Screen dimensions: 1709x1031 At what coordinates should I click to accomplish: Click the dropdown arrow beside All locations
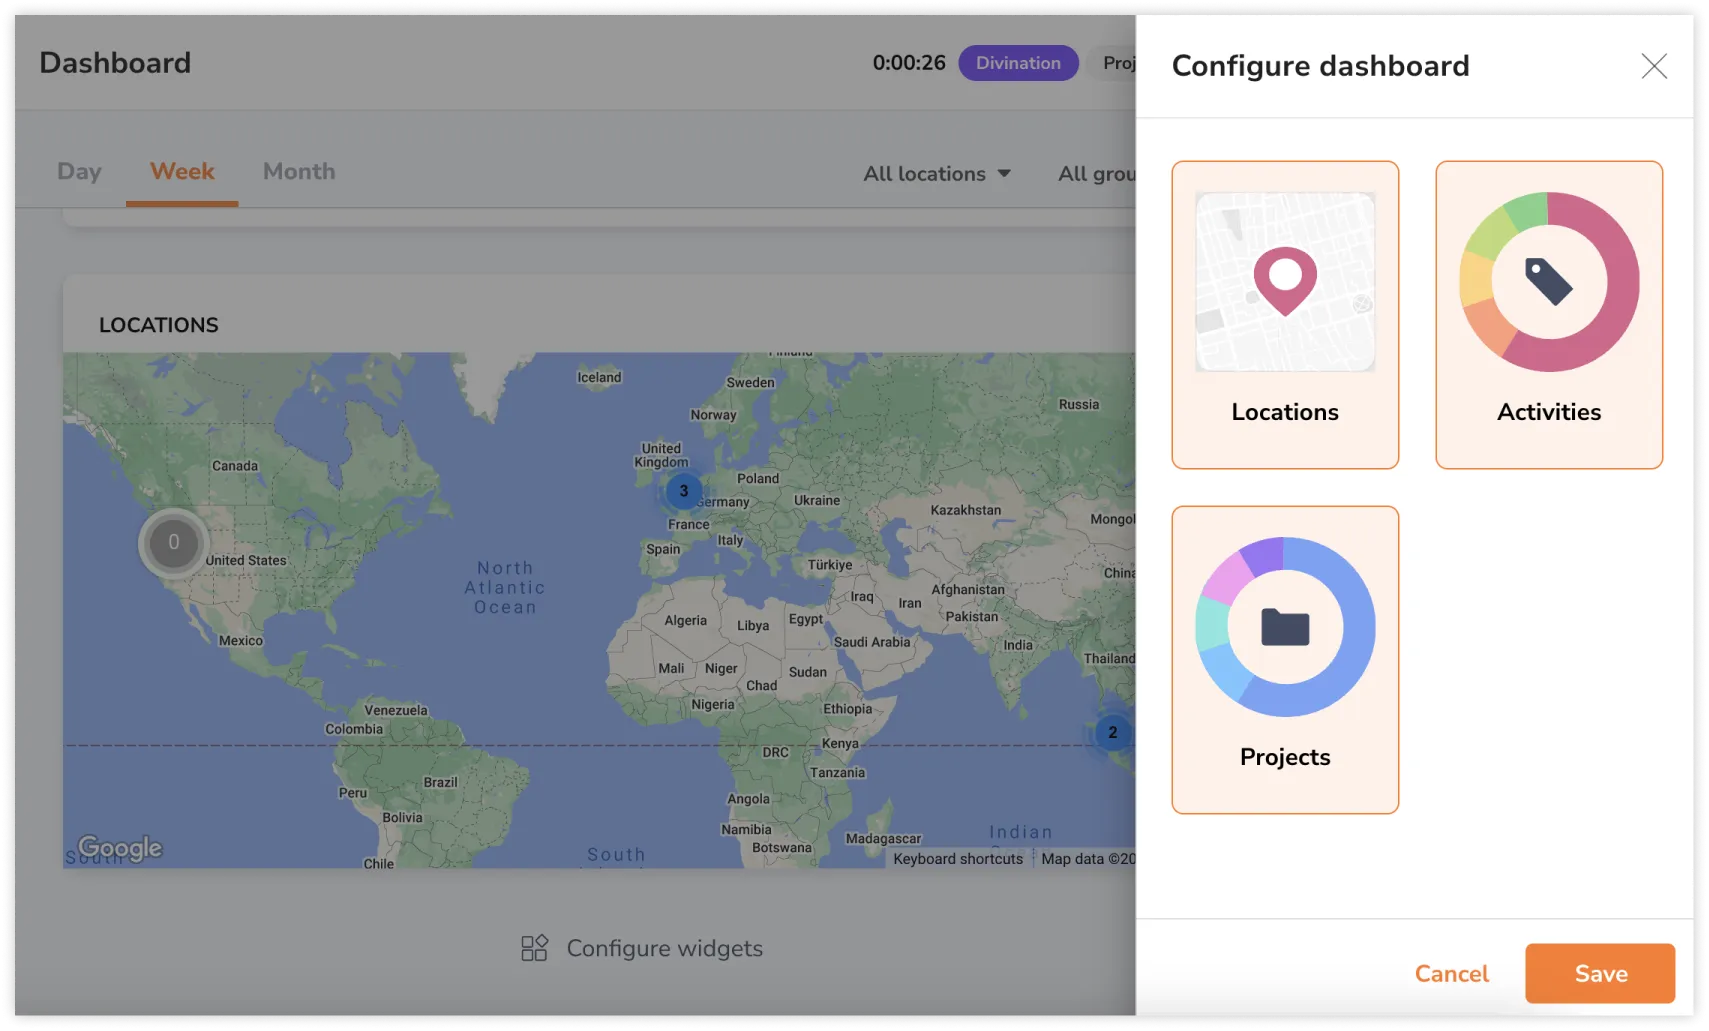pos(1004,174)
